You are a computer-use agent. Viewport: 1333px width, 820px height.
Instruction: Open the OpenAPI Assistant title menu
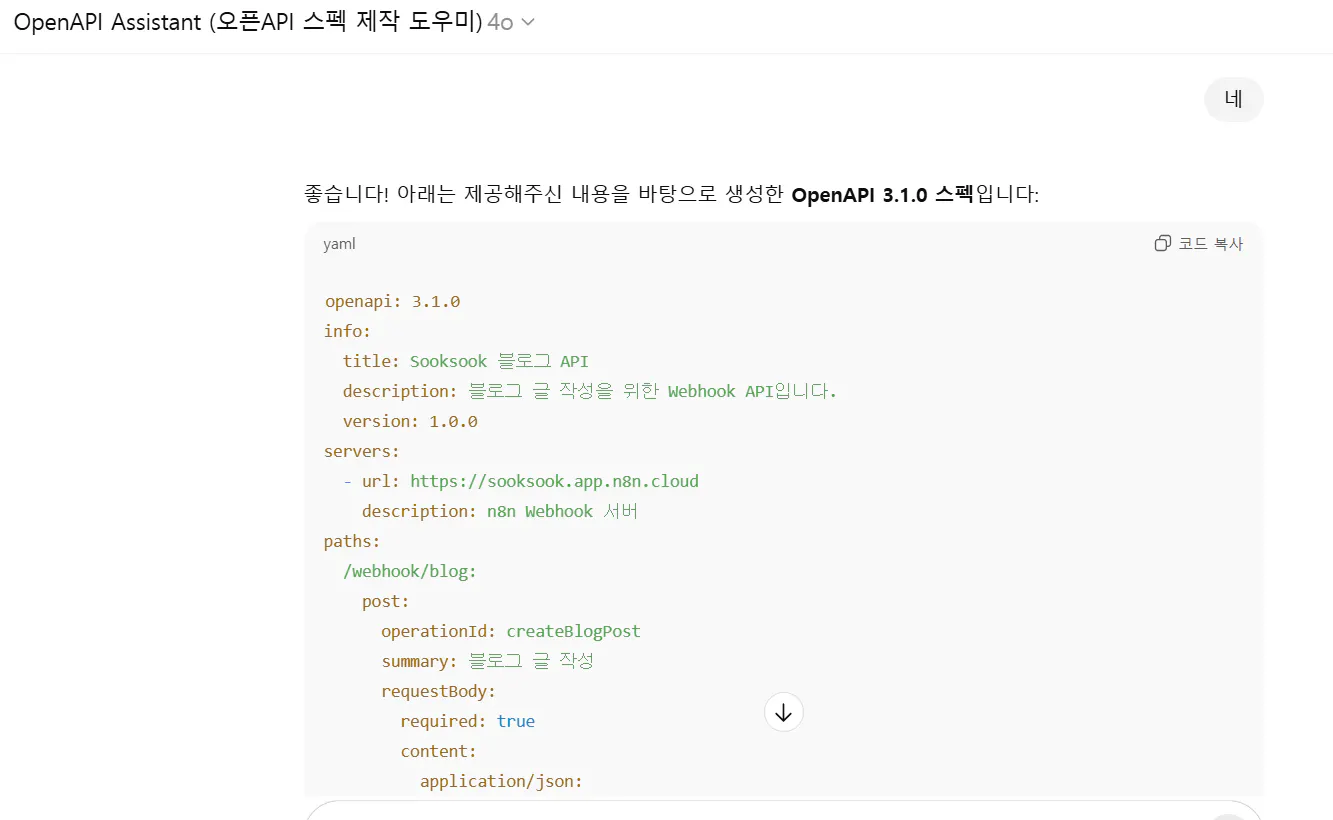click(x=248, y=22)
